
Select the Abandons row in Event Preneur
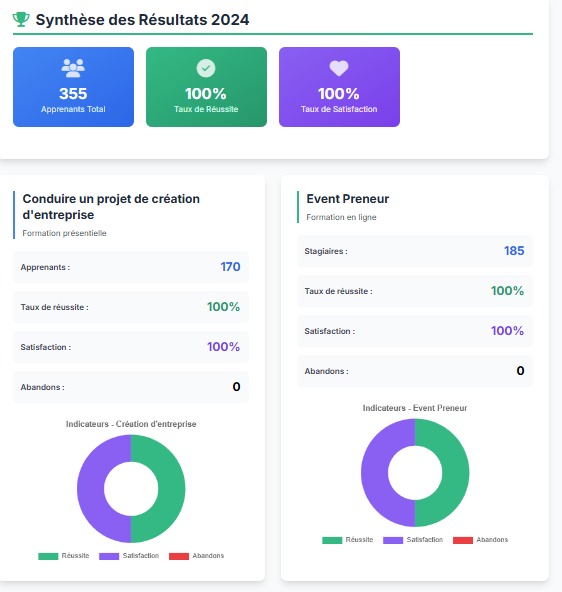coord(415,371)
